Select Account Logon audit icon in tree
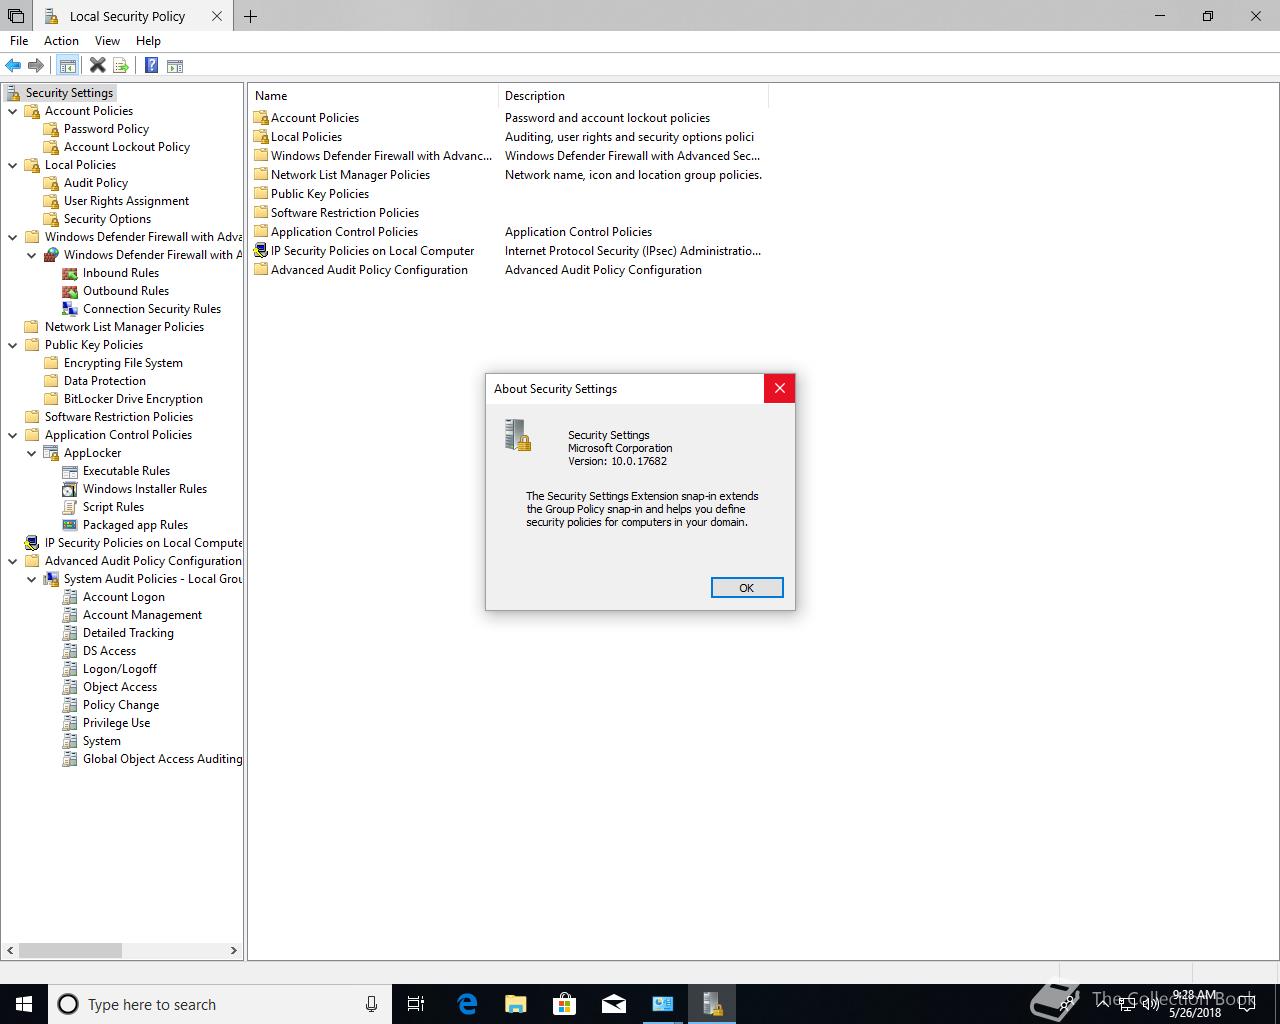Image resolution: width=1280 pixels, height=1024 pixels. [x=70, y=597]
